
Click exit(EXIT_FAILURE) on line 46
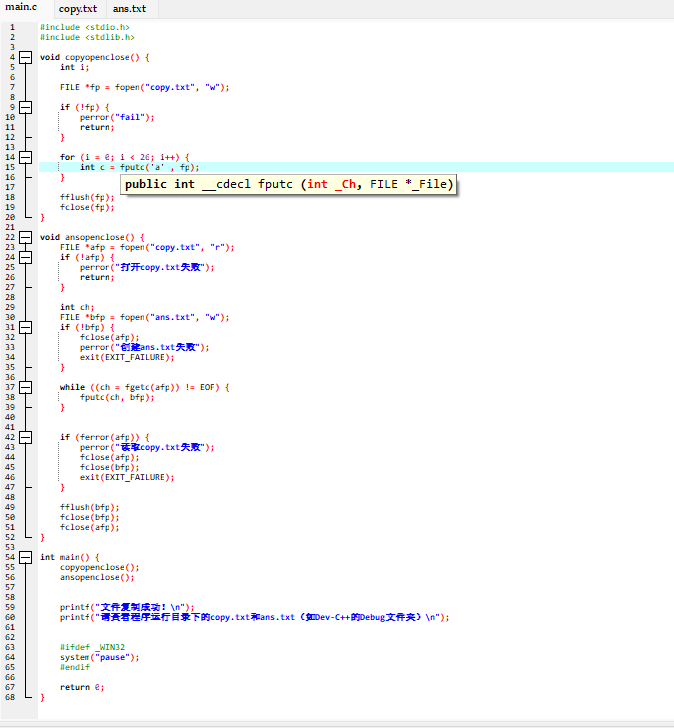(127, 477)
